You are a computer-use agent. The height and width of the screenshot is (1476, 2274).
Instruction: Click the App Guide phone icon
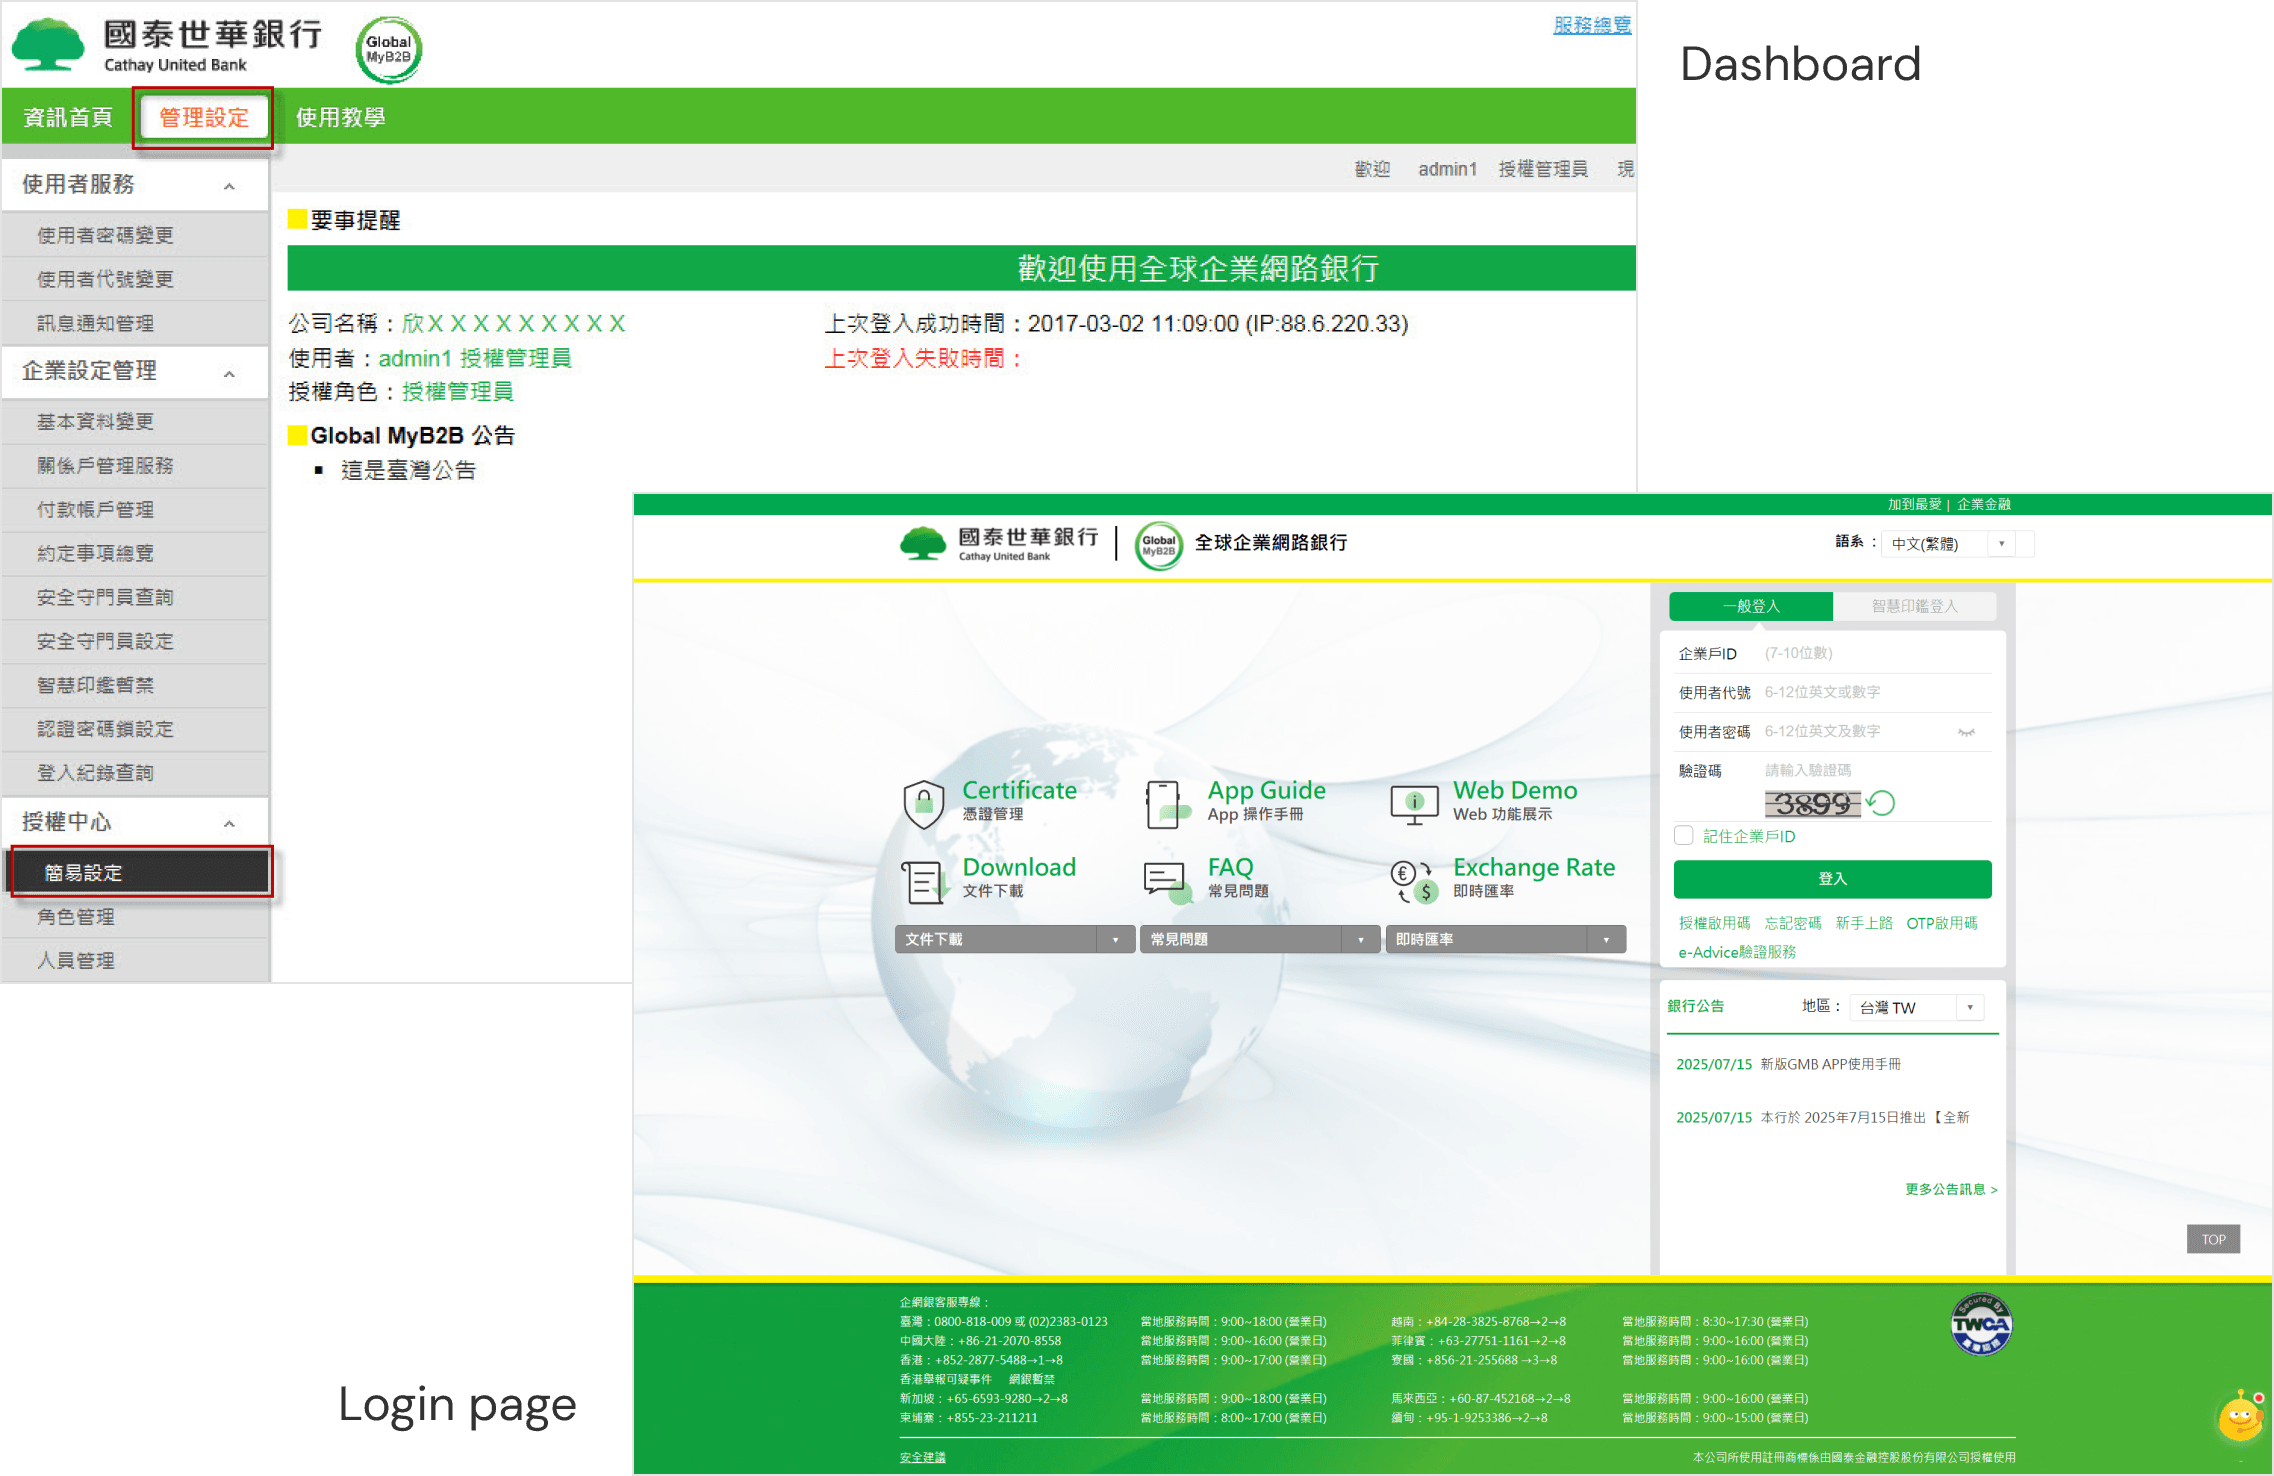pyautogui.click(x=1165, y=803)
